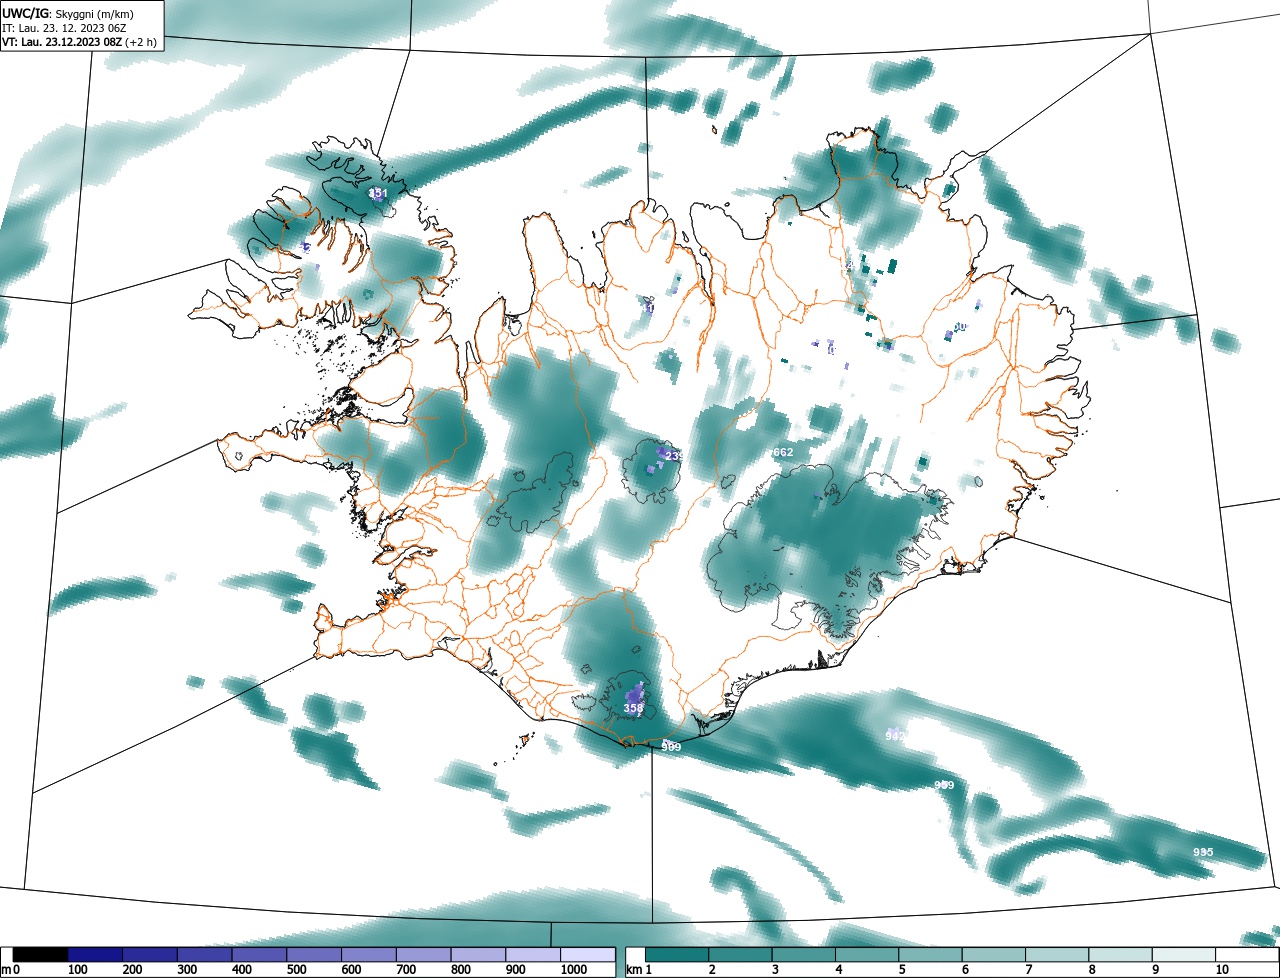The width and height of the screenshot is (1280, 978).
Task: Select the '942' offshore value label
Action: (895, 735)
